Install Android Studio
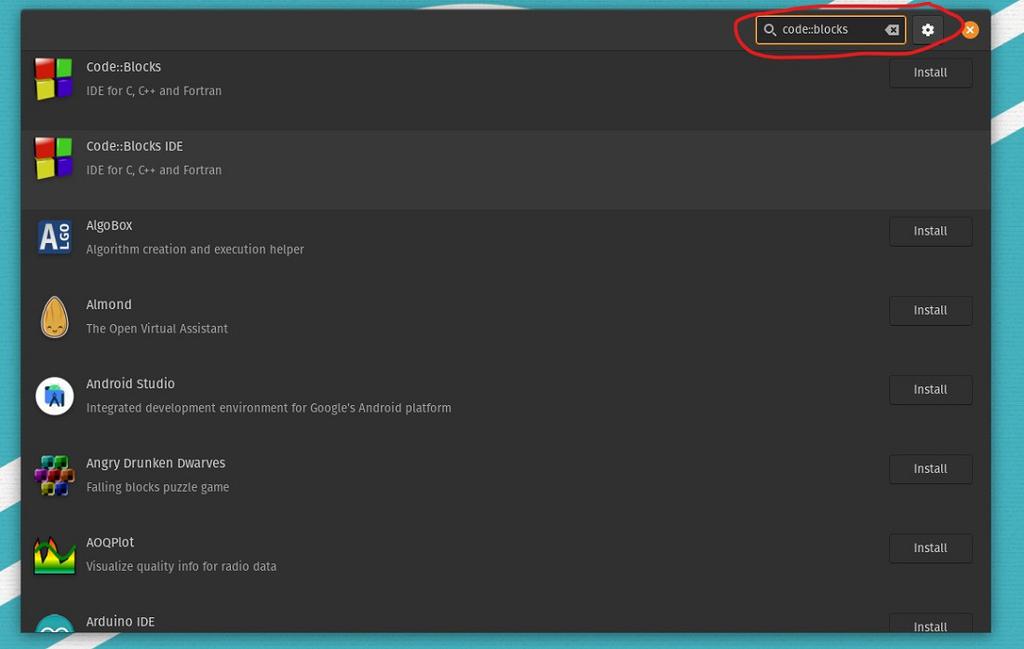1024x649 pixels. (x=930, y=390)
